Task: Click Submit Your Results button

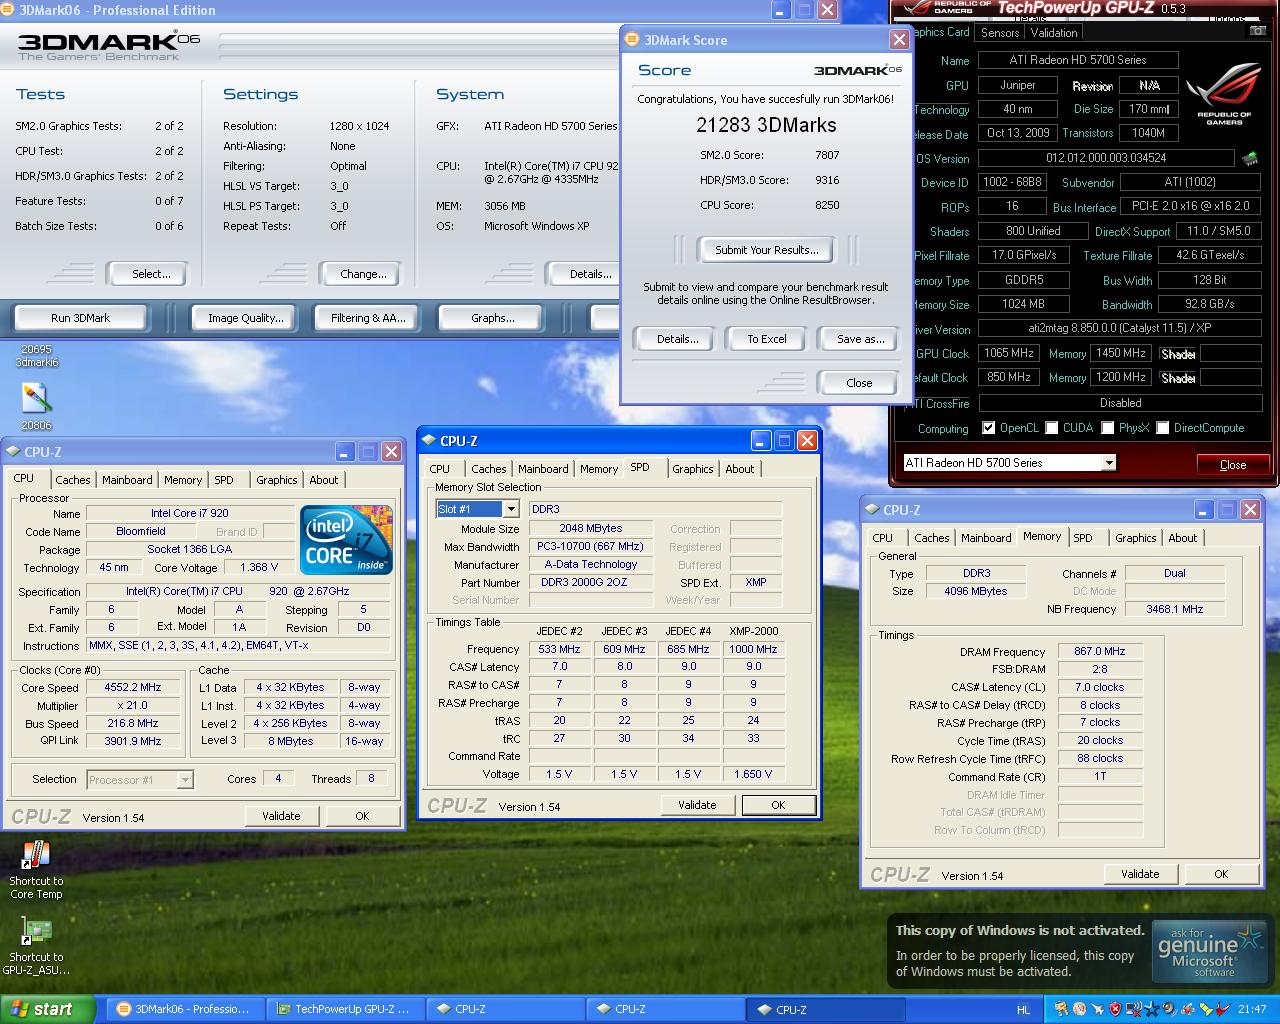Action: tap(766, 250)
